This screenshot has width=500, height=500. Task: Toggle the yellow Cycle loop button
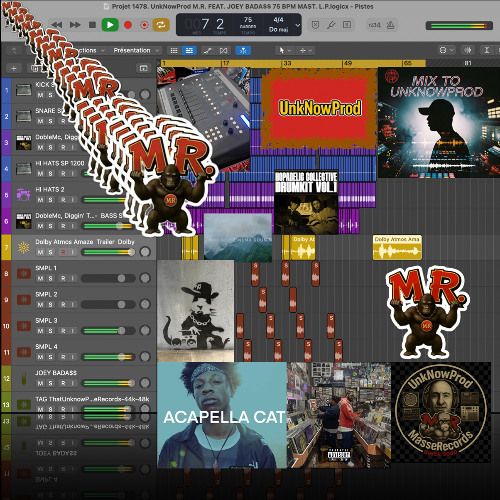click(x=161, y=25)
